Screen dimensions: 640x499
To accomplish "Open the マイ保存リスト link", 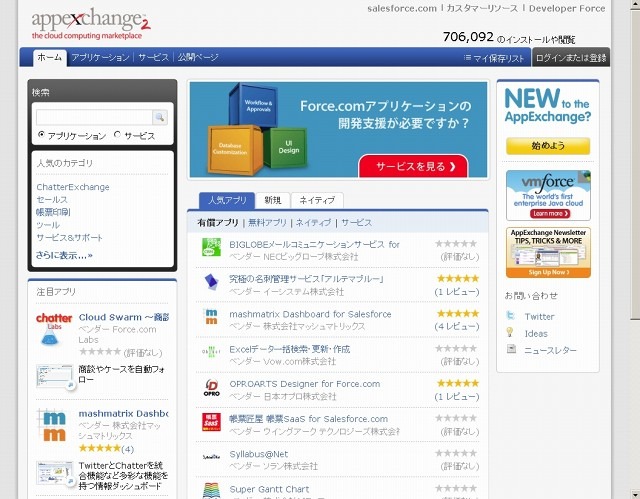I will coord(498,58).
